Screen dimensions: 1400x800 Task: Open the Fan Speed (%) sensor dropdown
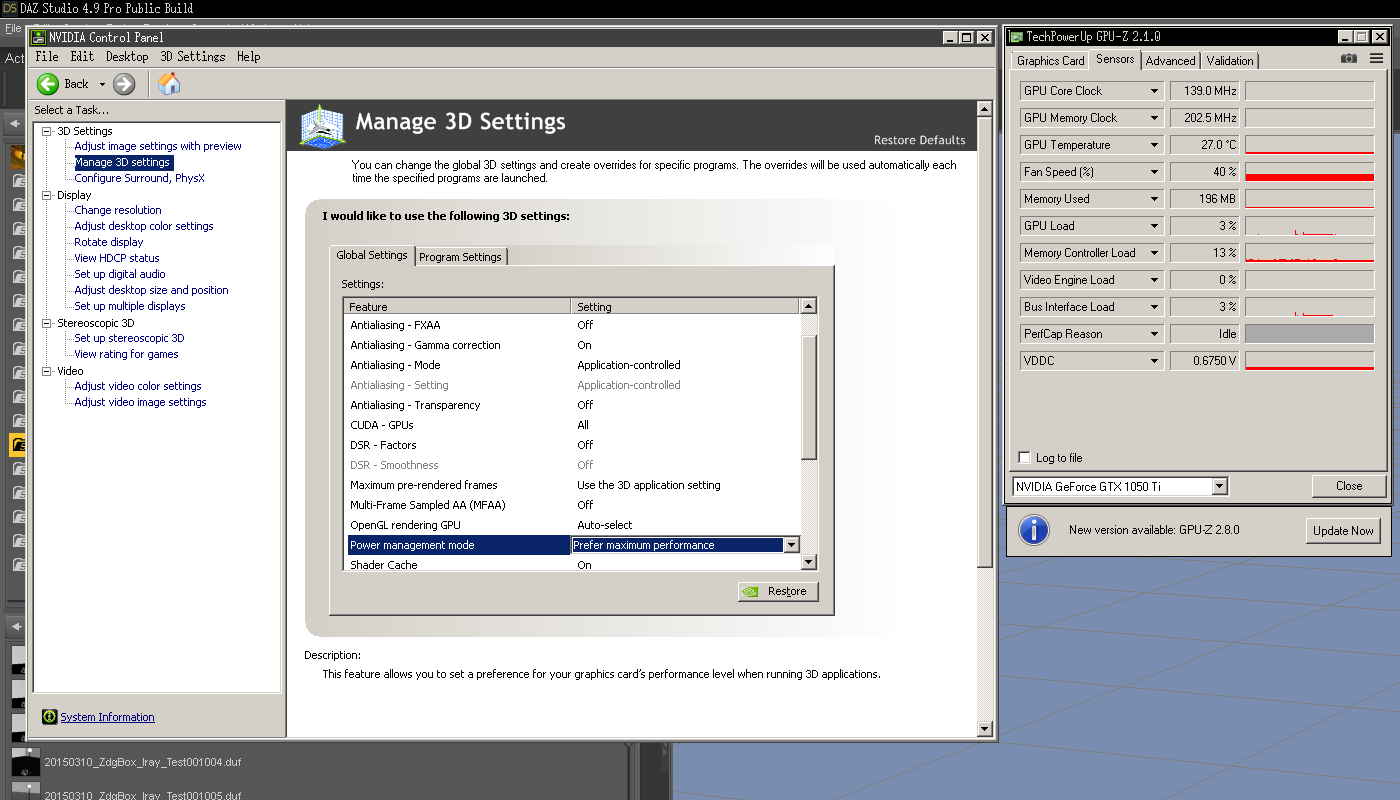[x=1154, y=172]
